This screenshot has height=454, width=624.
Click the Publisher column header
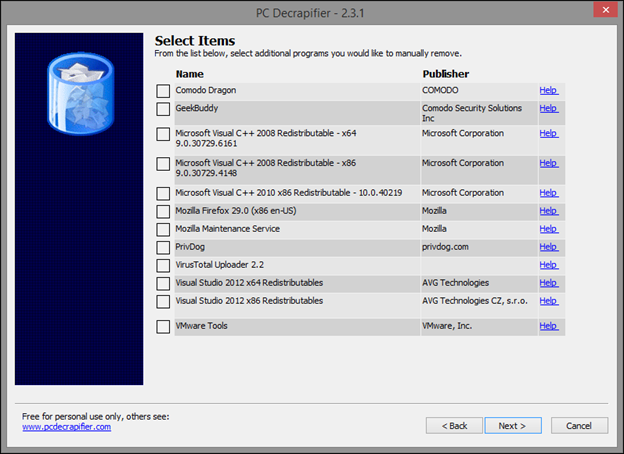tap(446, 74)
